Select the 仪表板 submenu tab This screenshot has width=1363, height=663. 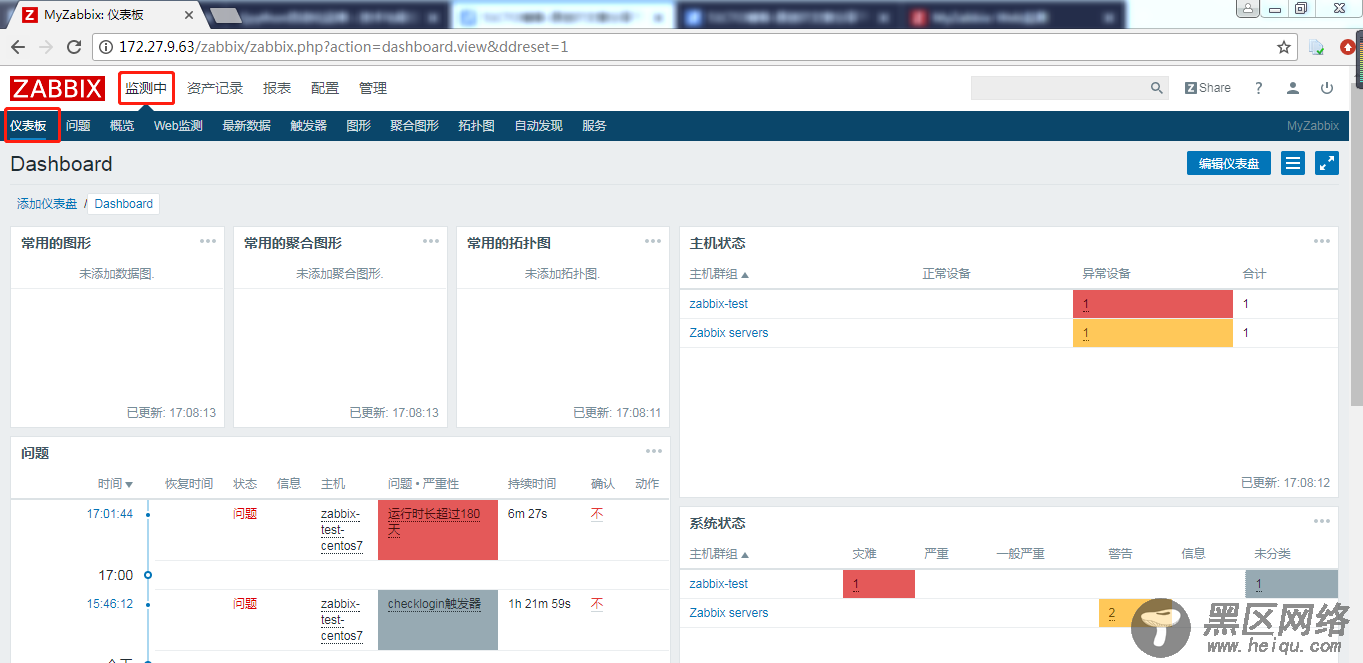click(28, 126)
